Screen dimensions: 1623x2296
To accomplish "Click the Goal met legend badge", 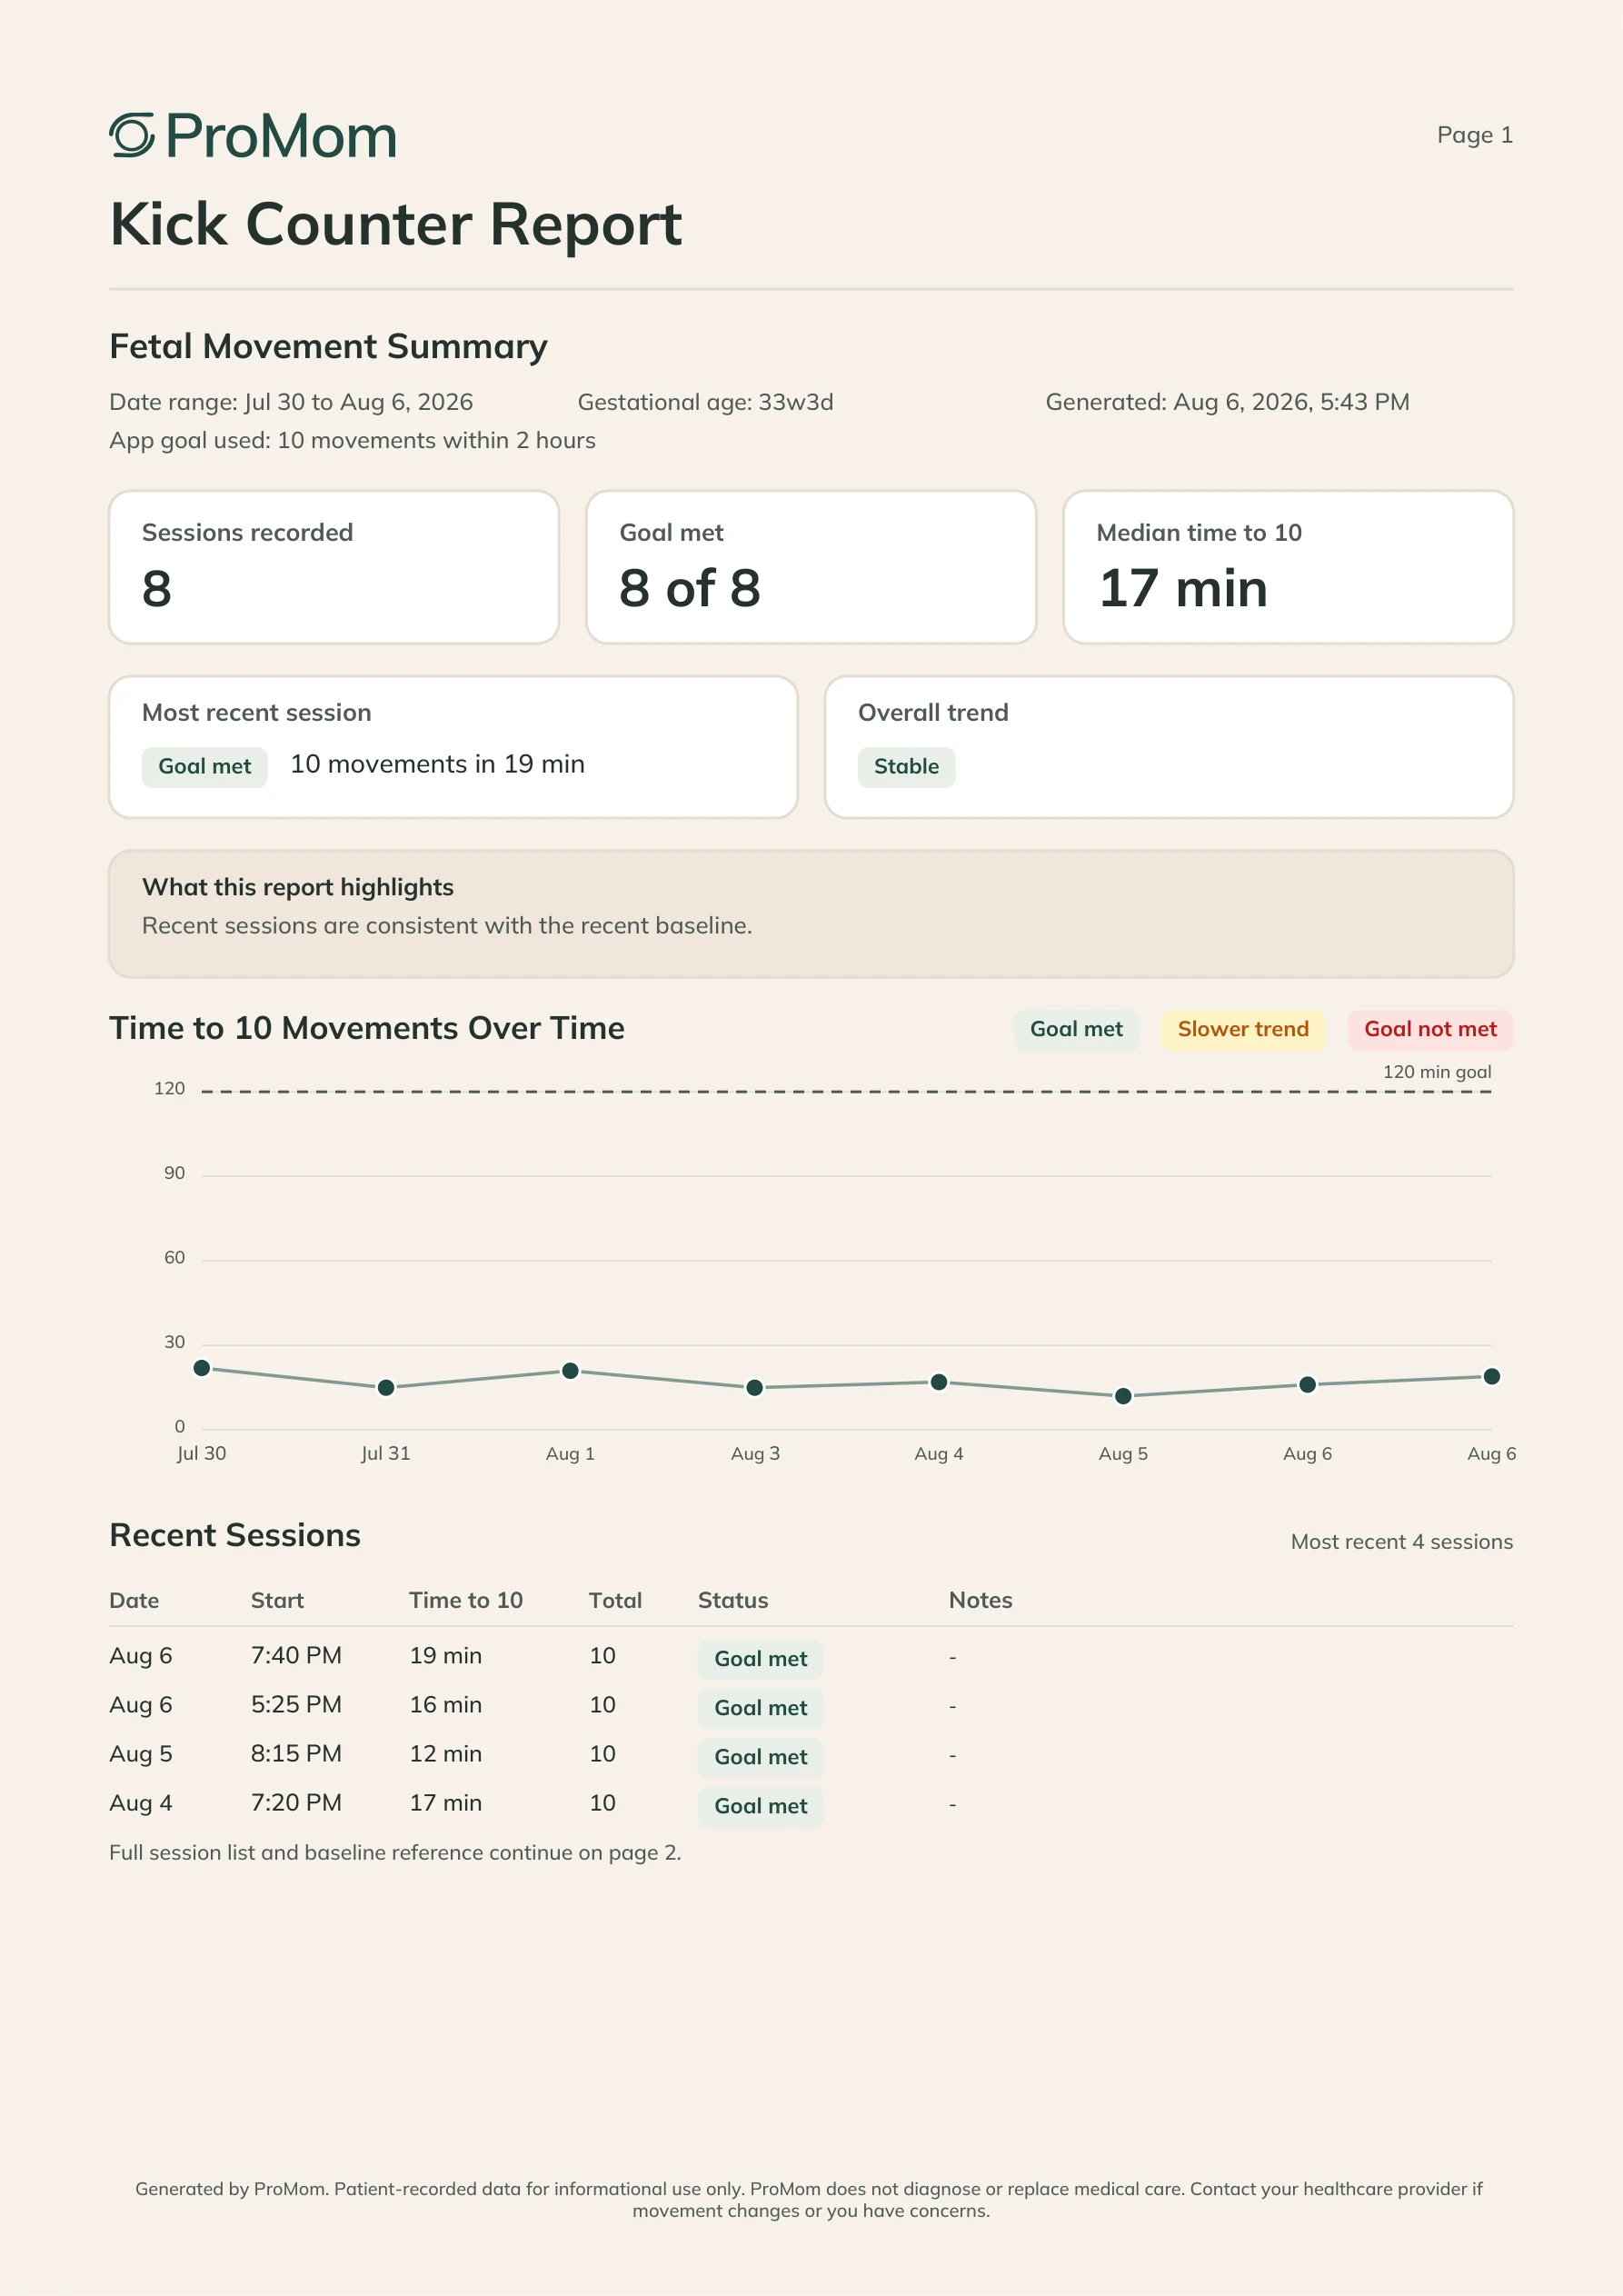I will pos(1076,1029).
